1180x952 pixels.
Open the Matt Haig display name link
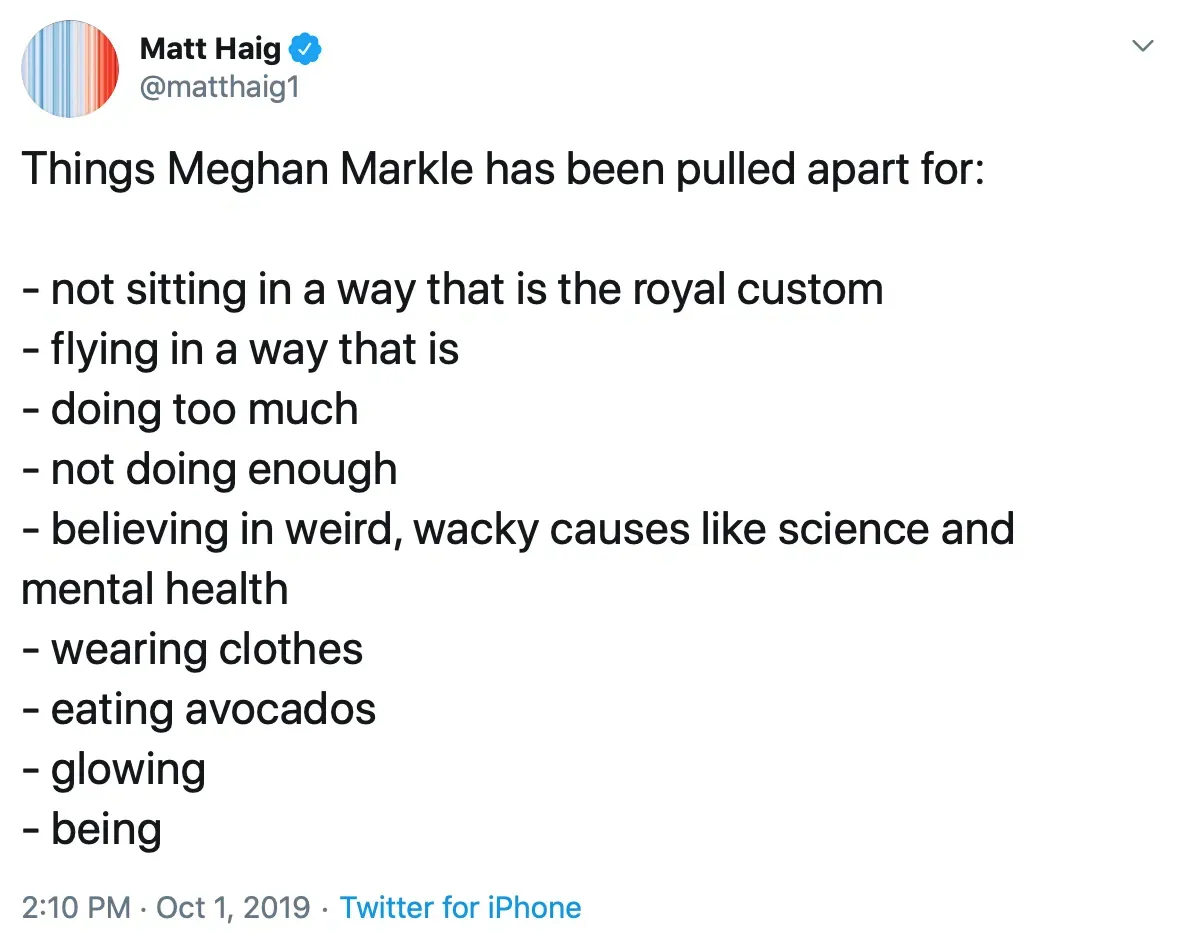(x=210, y=48)
